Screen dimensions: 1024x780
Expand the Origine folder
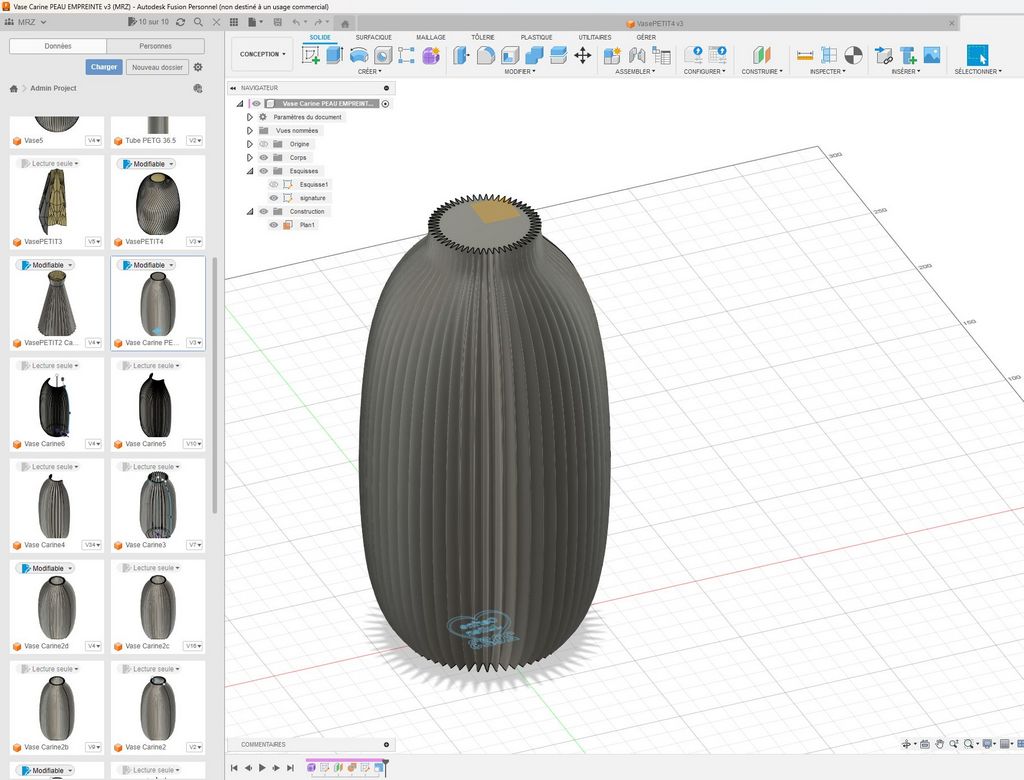[249, 144]
